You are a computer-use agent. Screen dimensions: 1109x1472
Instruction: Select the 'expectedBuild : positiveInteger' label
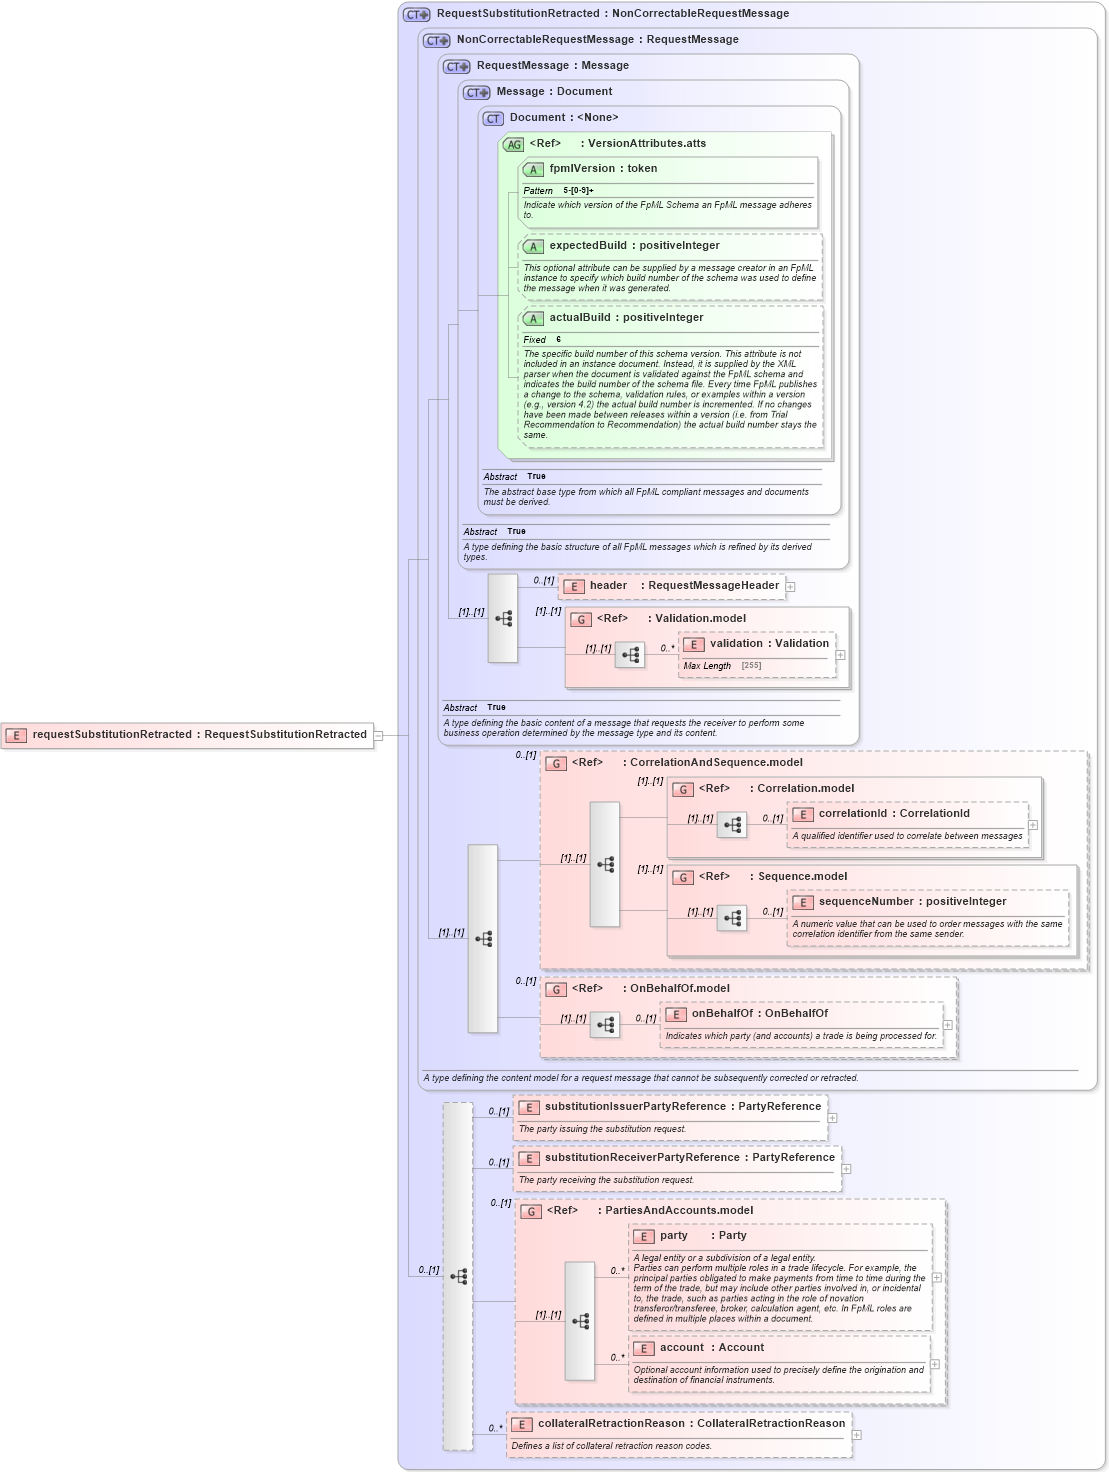pos(634,246)
